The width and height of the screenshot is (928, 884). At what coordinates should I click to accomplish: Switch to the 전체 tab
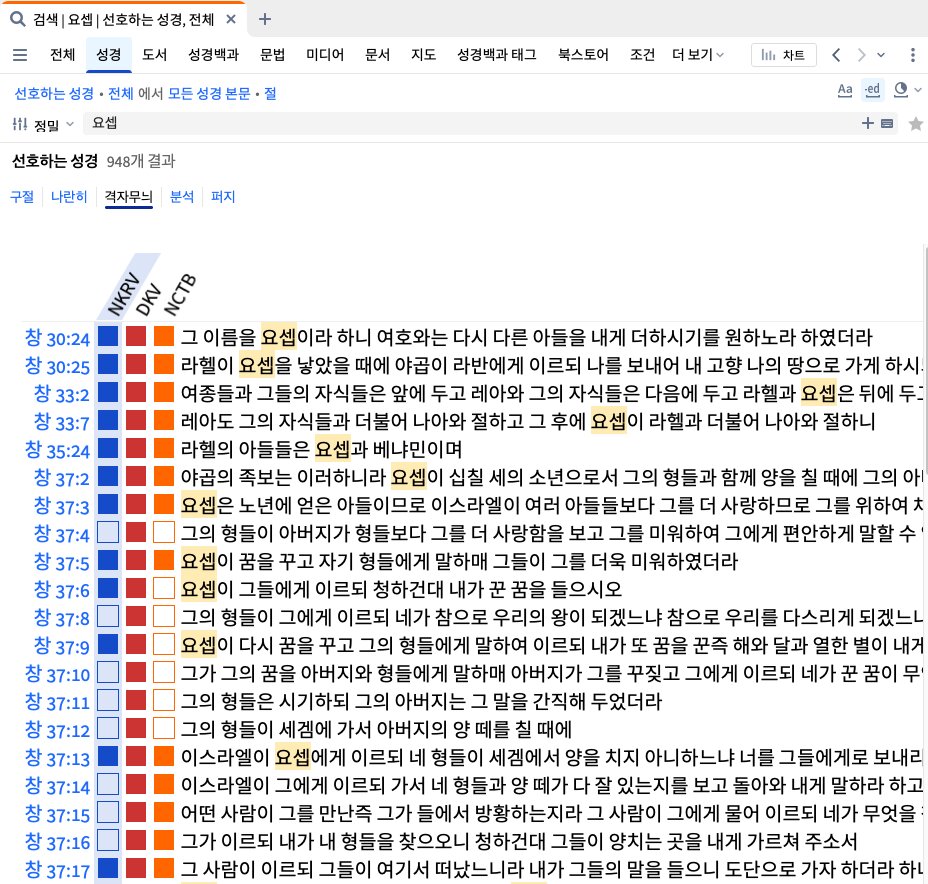[63, 55]
